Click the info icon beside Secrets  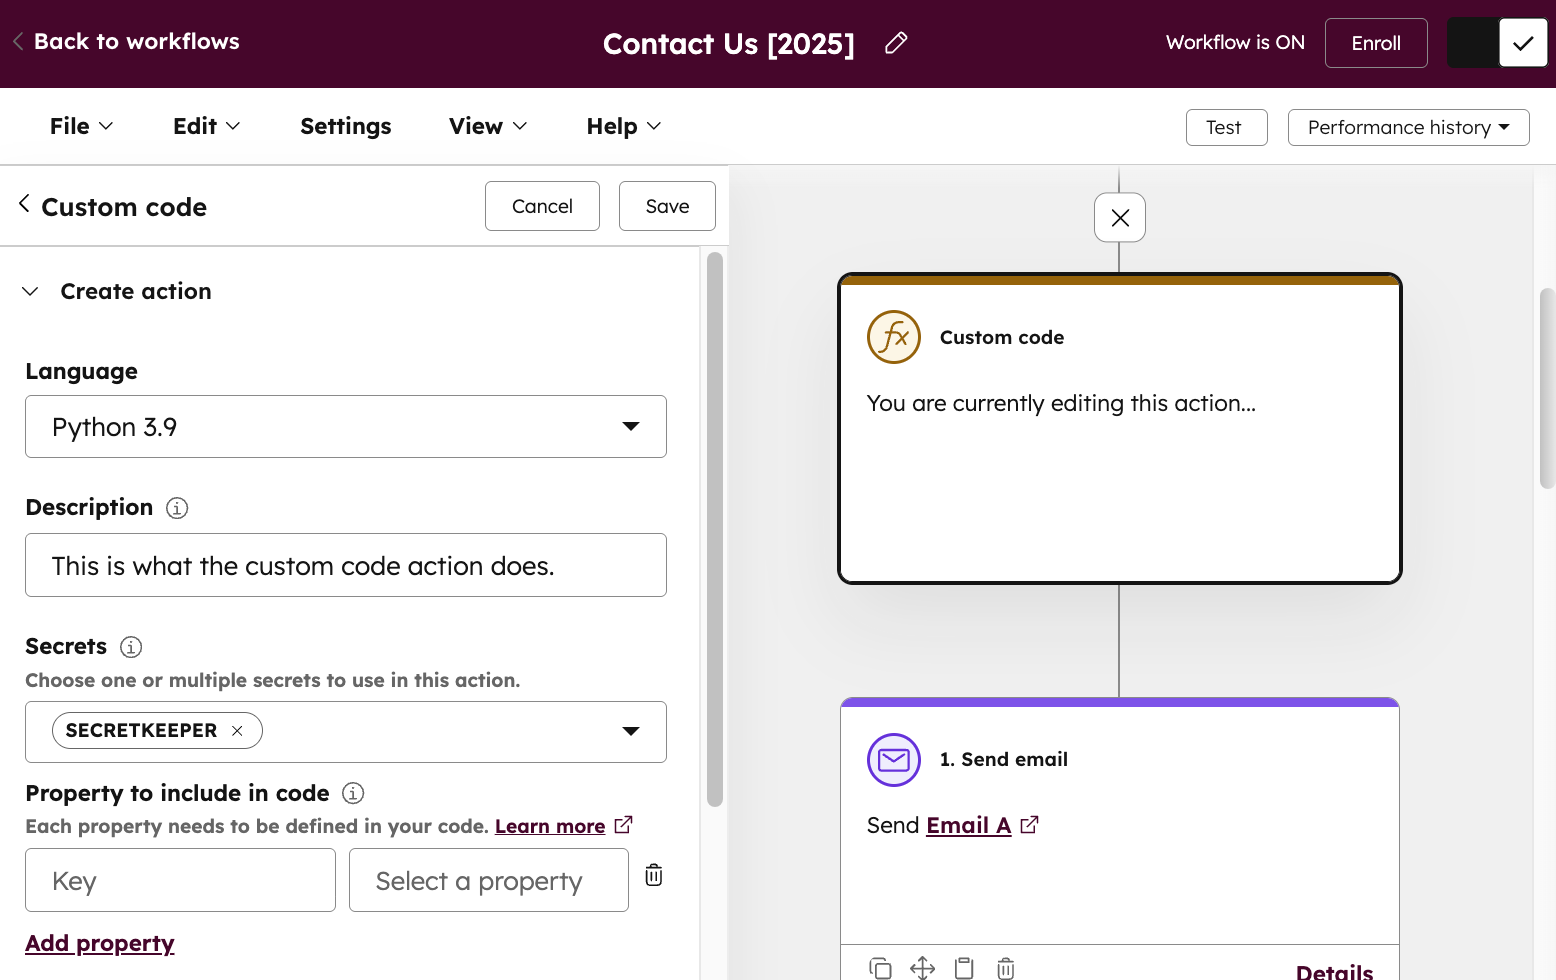click(x=131, y=647)
